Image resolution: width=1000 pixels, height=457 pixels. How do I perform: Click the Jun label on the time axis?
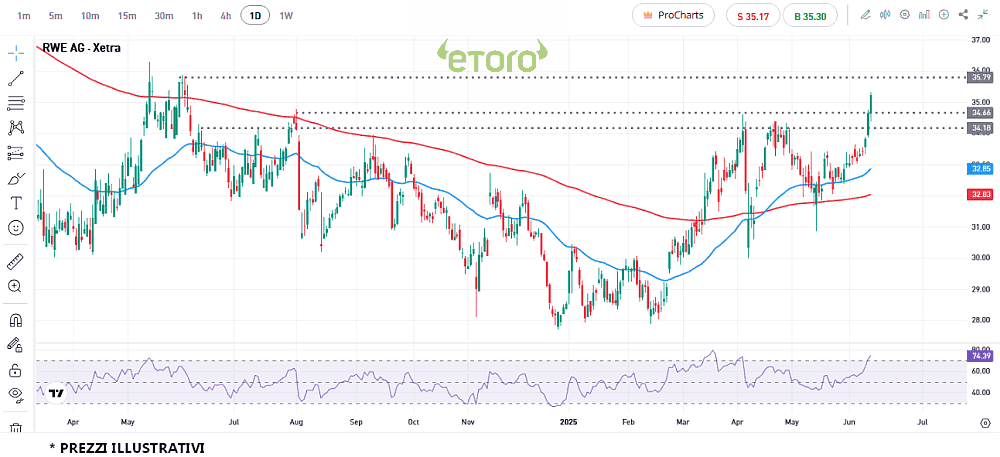point(849,422)
